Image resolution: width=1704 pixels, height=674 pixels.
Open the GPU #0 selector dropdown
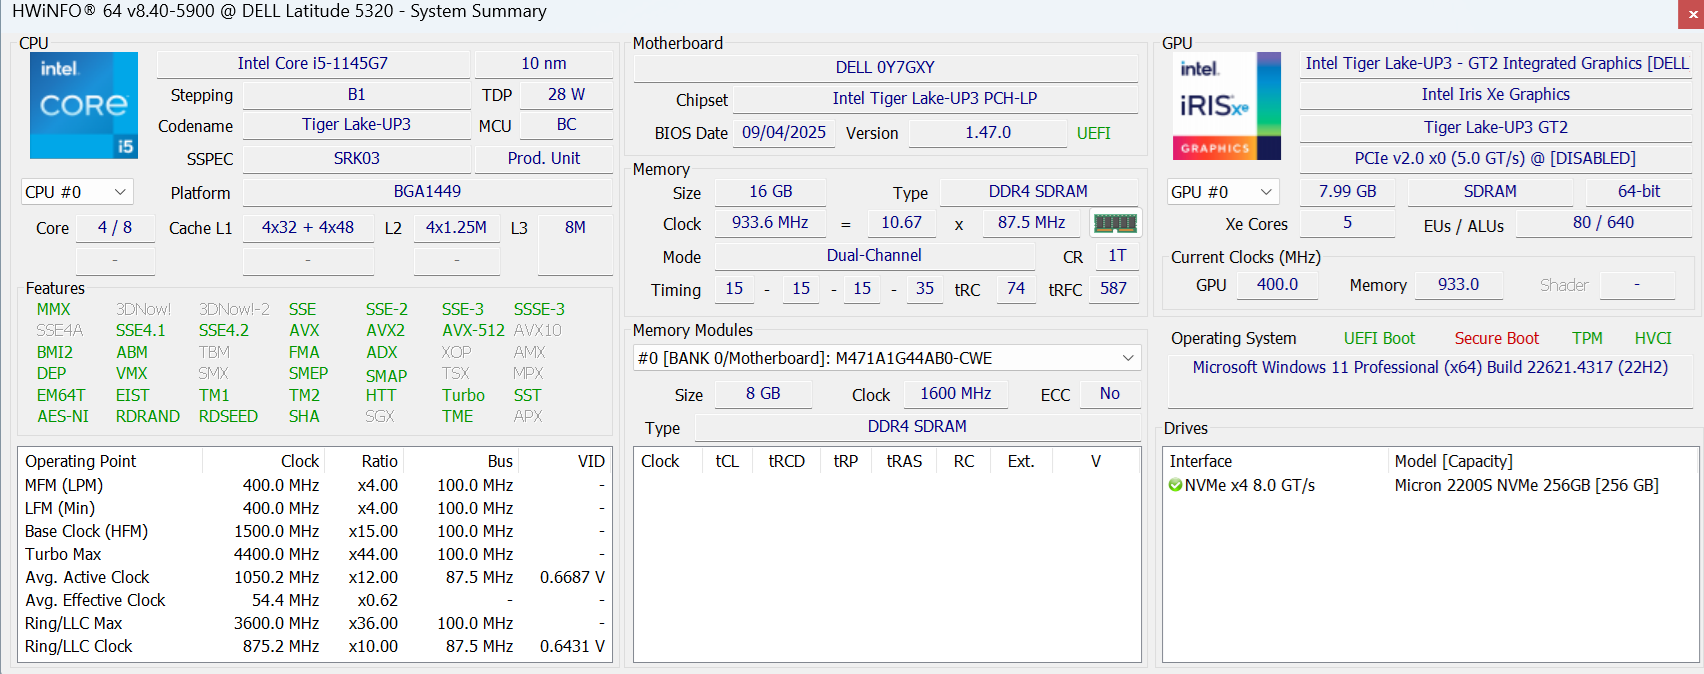coord(1222,192)
